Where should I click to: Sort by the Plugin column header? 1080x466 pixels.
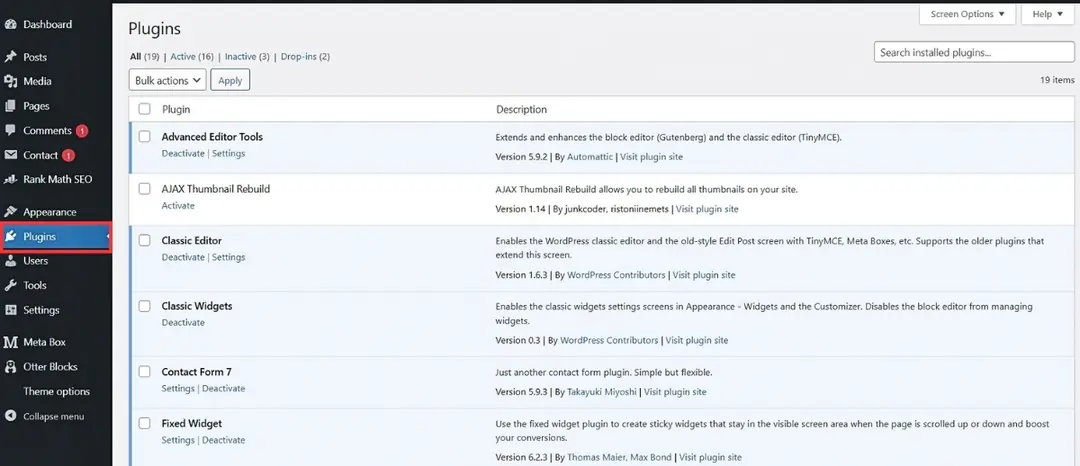[176, 109]
